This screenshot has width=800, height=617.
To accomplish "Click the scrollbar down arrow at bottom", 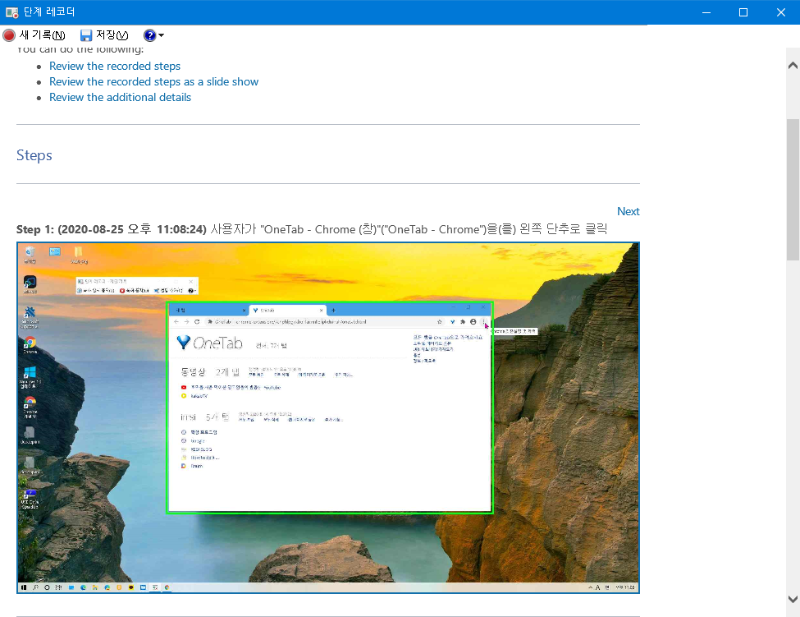I will point(792,599).
